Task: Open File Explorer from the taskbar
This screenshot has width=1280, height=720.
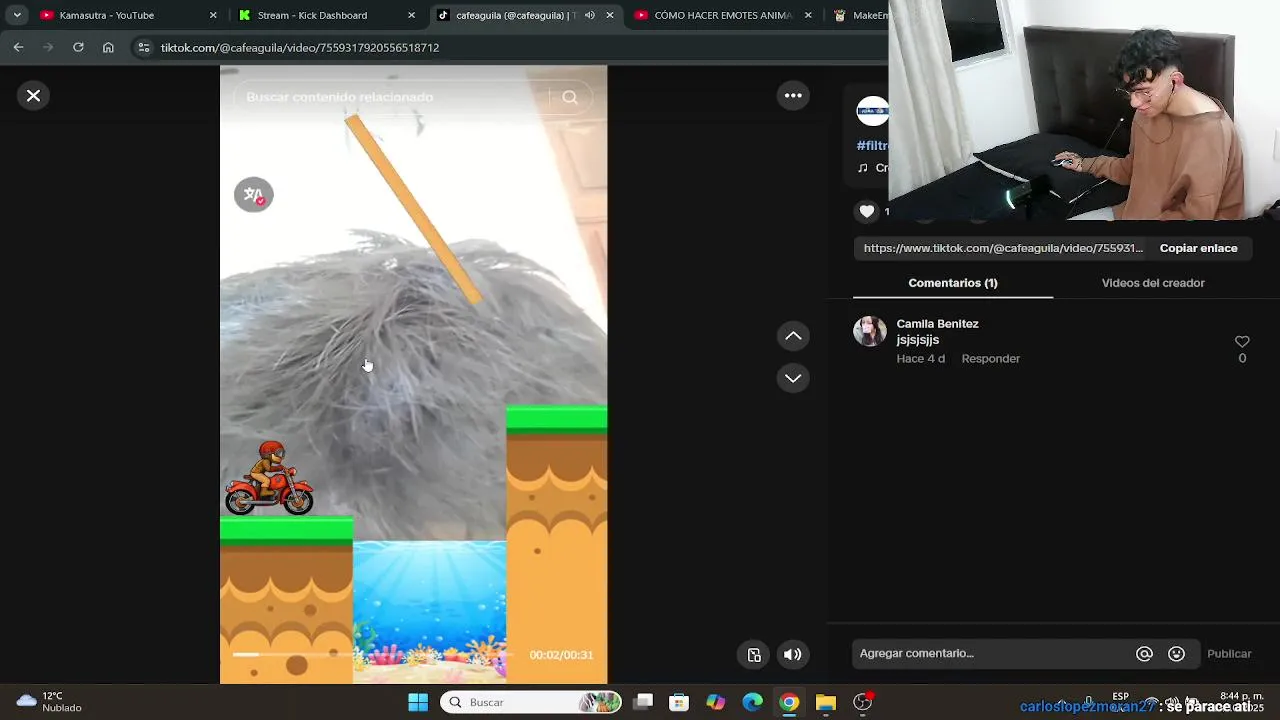Action: pyautogui.click(x=825, y=702)
